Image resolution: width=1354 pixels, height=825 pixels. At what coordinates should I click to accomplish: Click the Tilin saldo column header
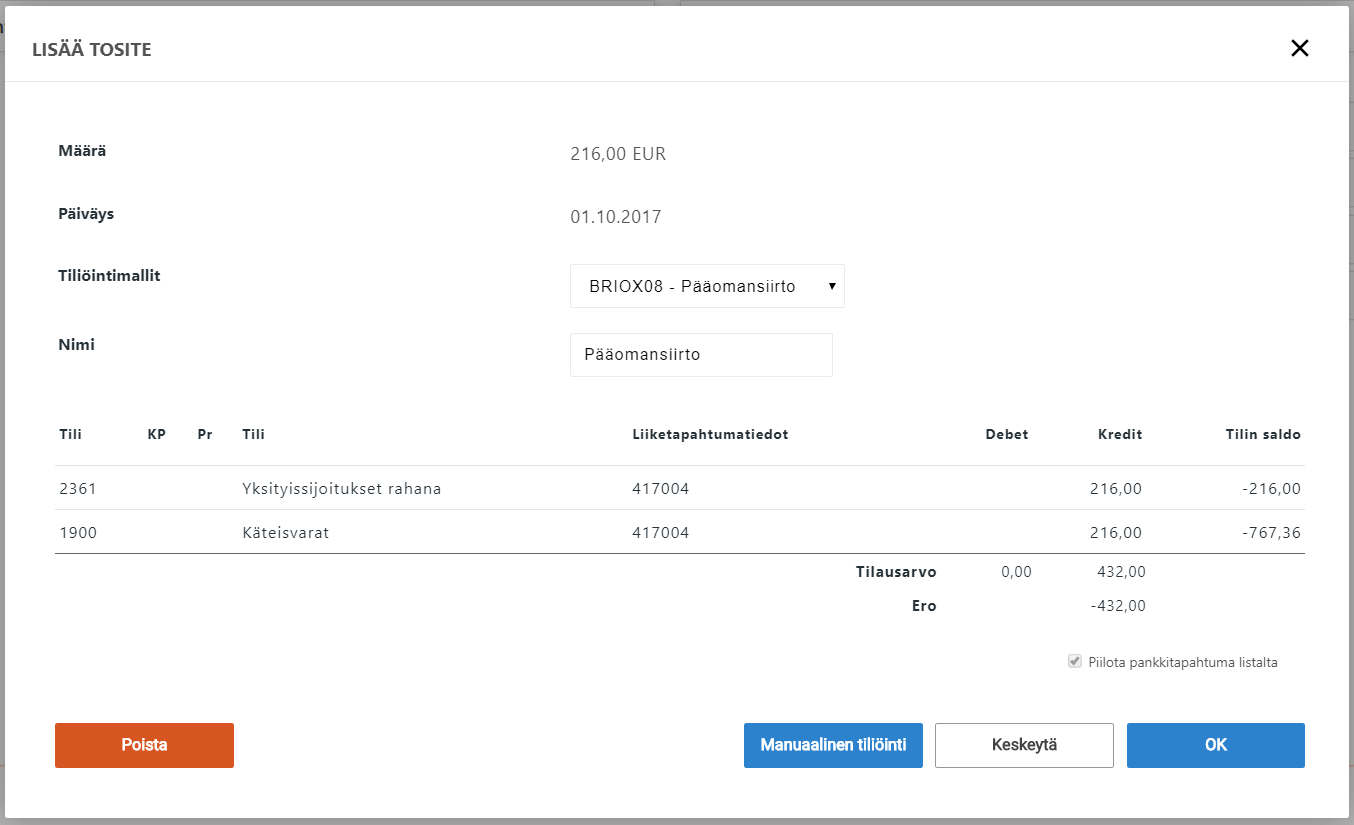click(1262, 435)
